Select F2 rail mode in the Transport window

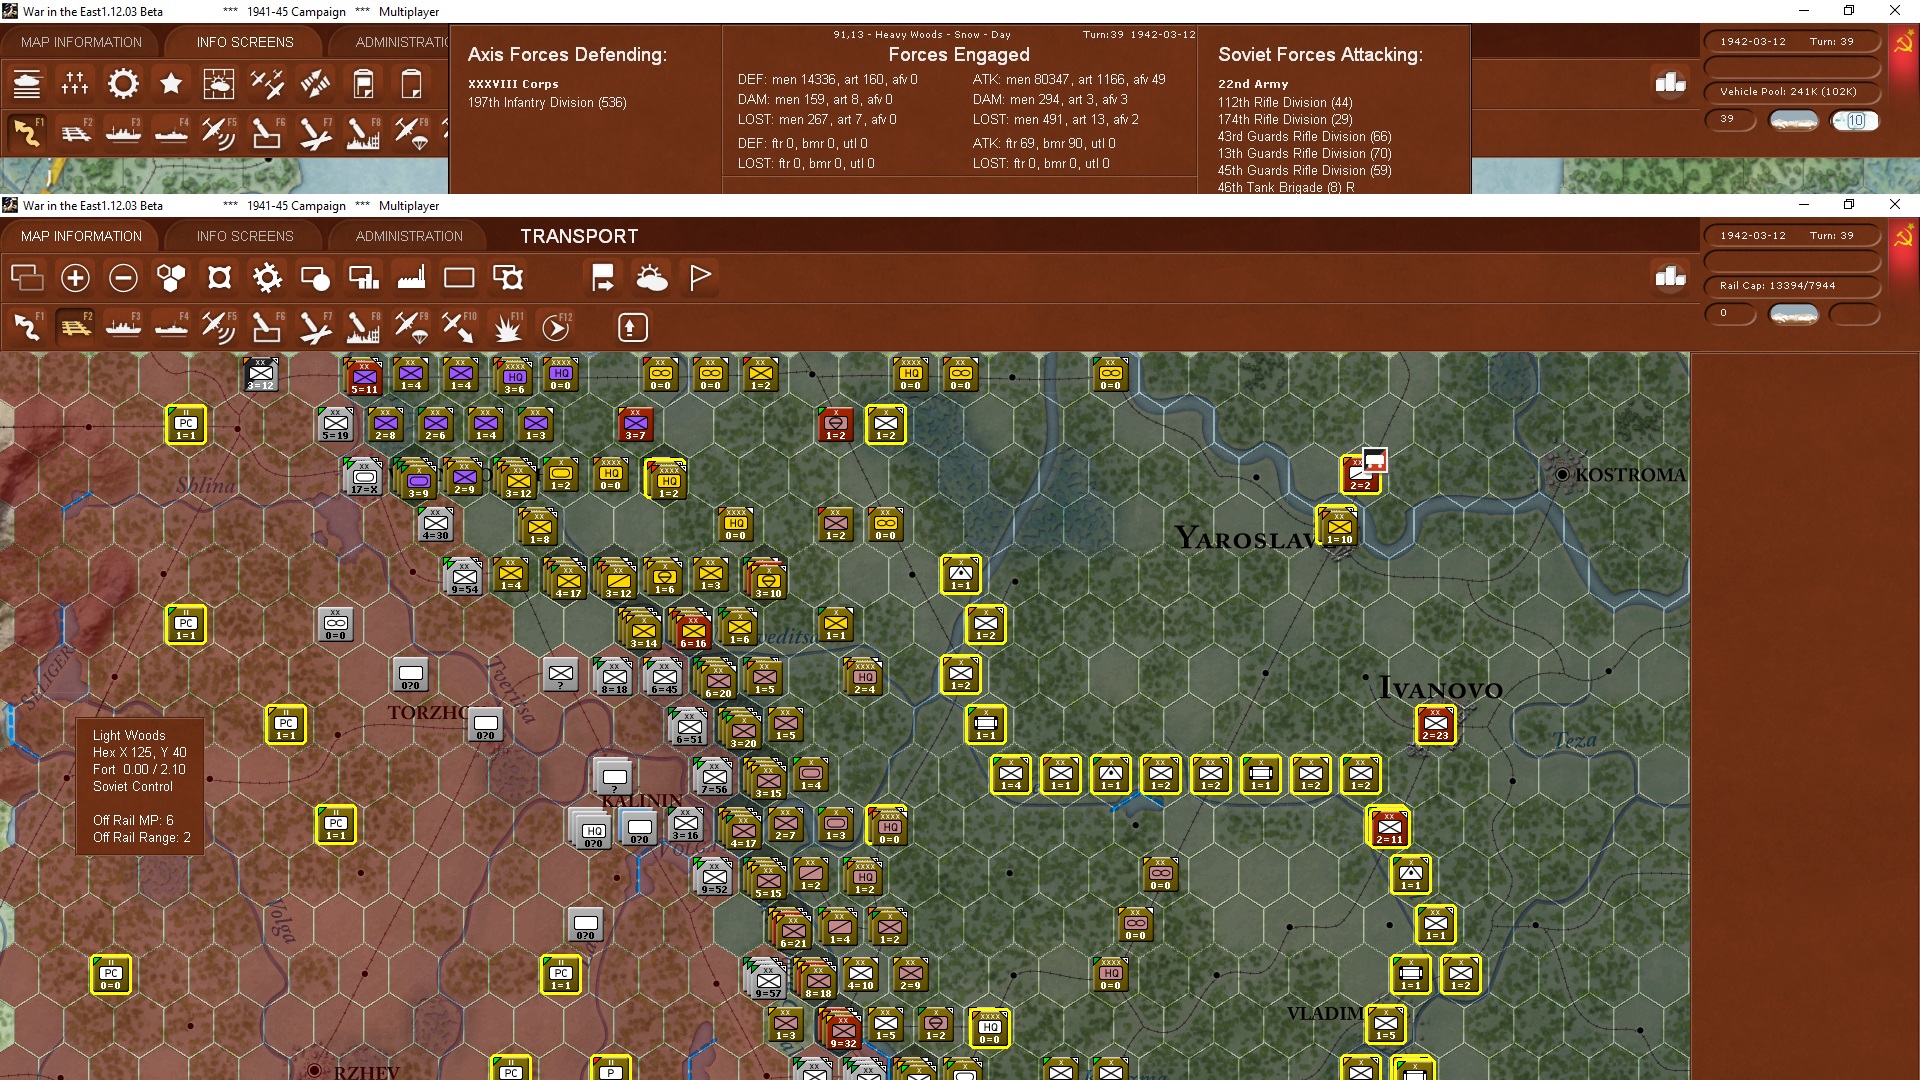(75, 327)
